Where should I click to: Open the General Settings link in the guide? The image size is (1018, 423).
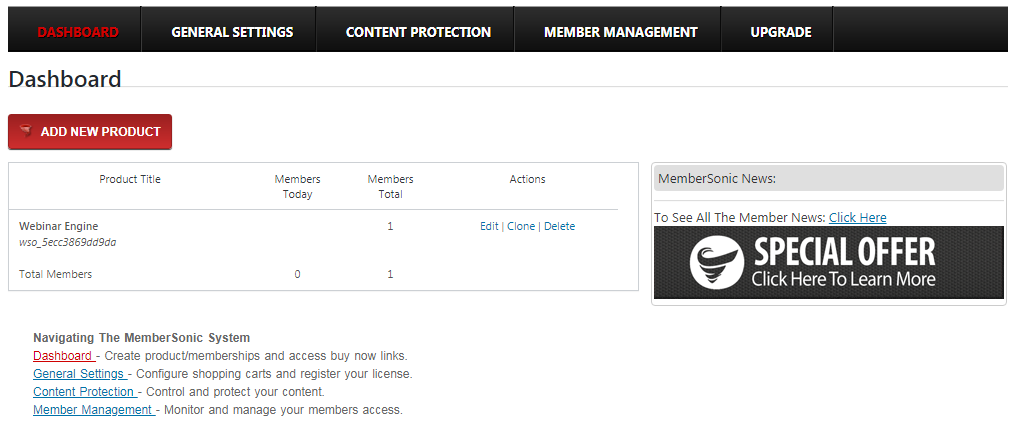tap(82, 374)
